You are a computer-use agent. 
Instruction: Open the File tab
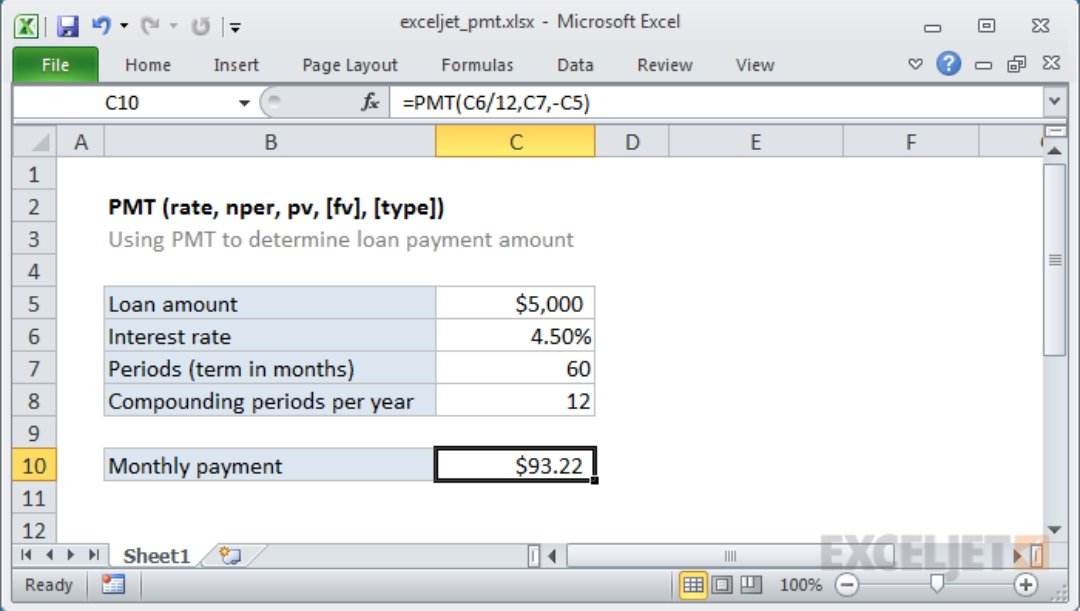point(55,65)
